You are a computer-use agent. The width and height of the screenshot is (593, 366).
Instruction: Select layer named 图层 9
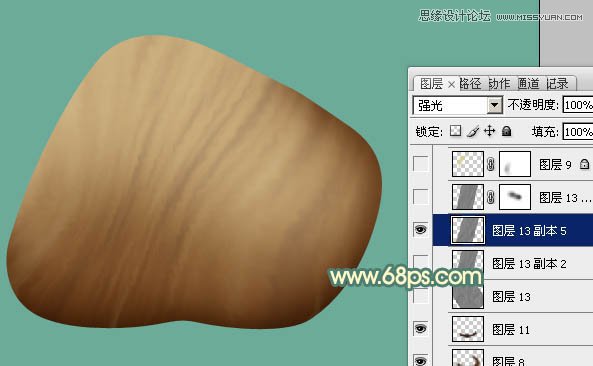click(555, 165)
